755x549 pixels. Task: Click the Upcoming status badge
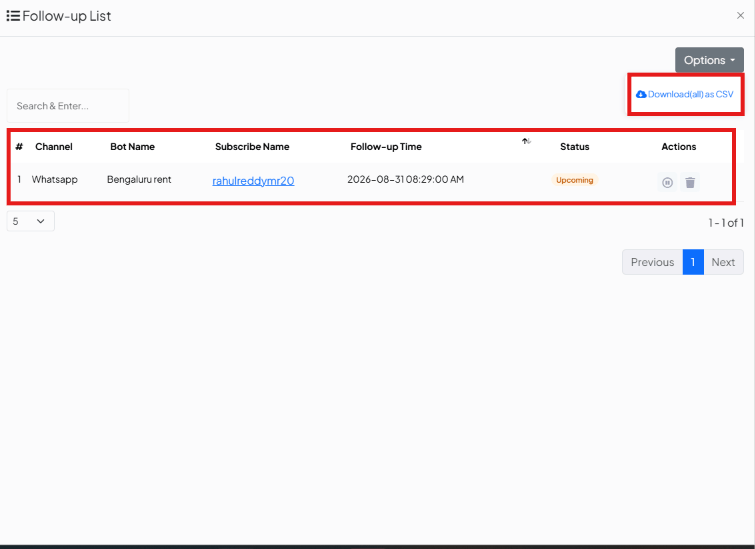(574, 180)
